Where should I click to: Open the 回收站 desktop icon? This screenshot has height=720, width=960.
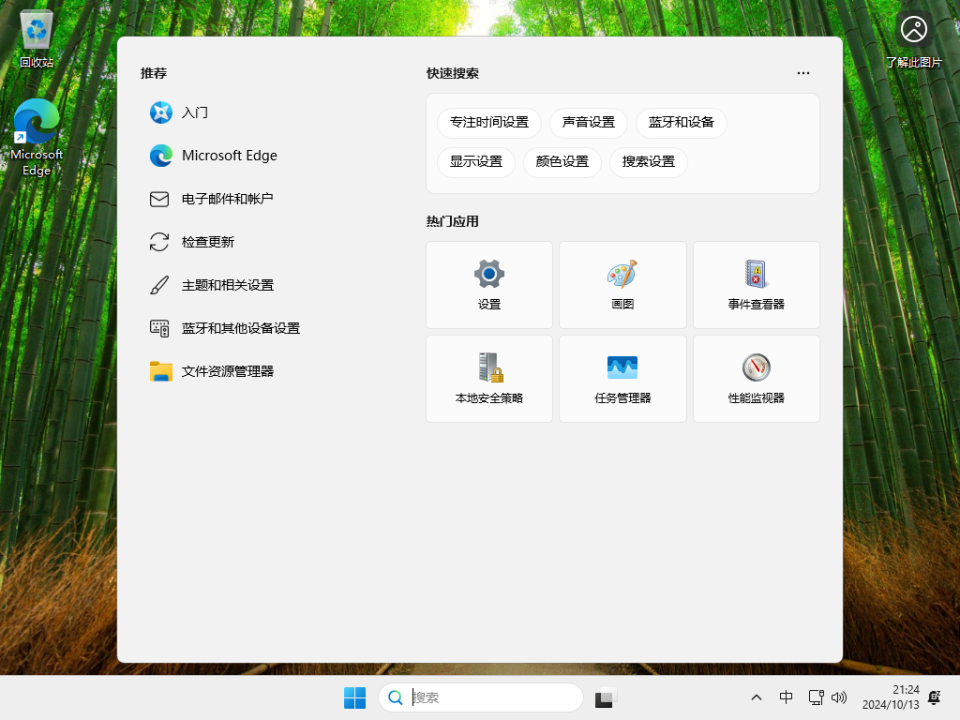tap(34, 32)
